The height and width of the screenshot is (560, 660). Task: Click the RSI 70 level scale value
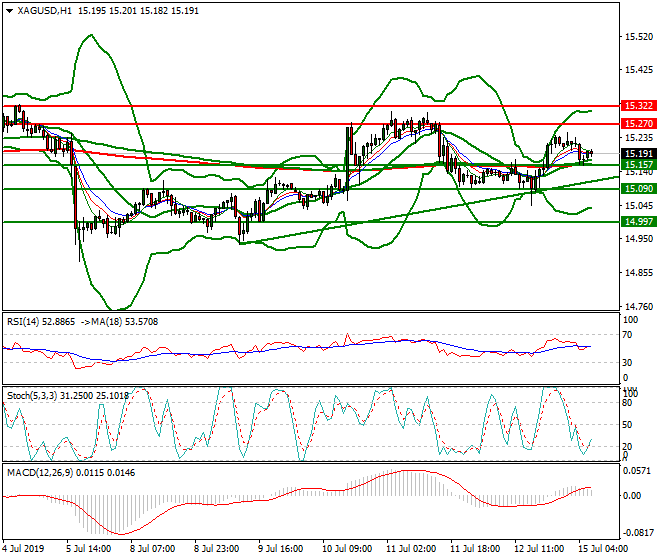tap(627, 335)
